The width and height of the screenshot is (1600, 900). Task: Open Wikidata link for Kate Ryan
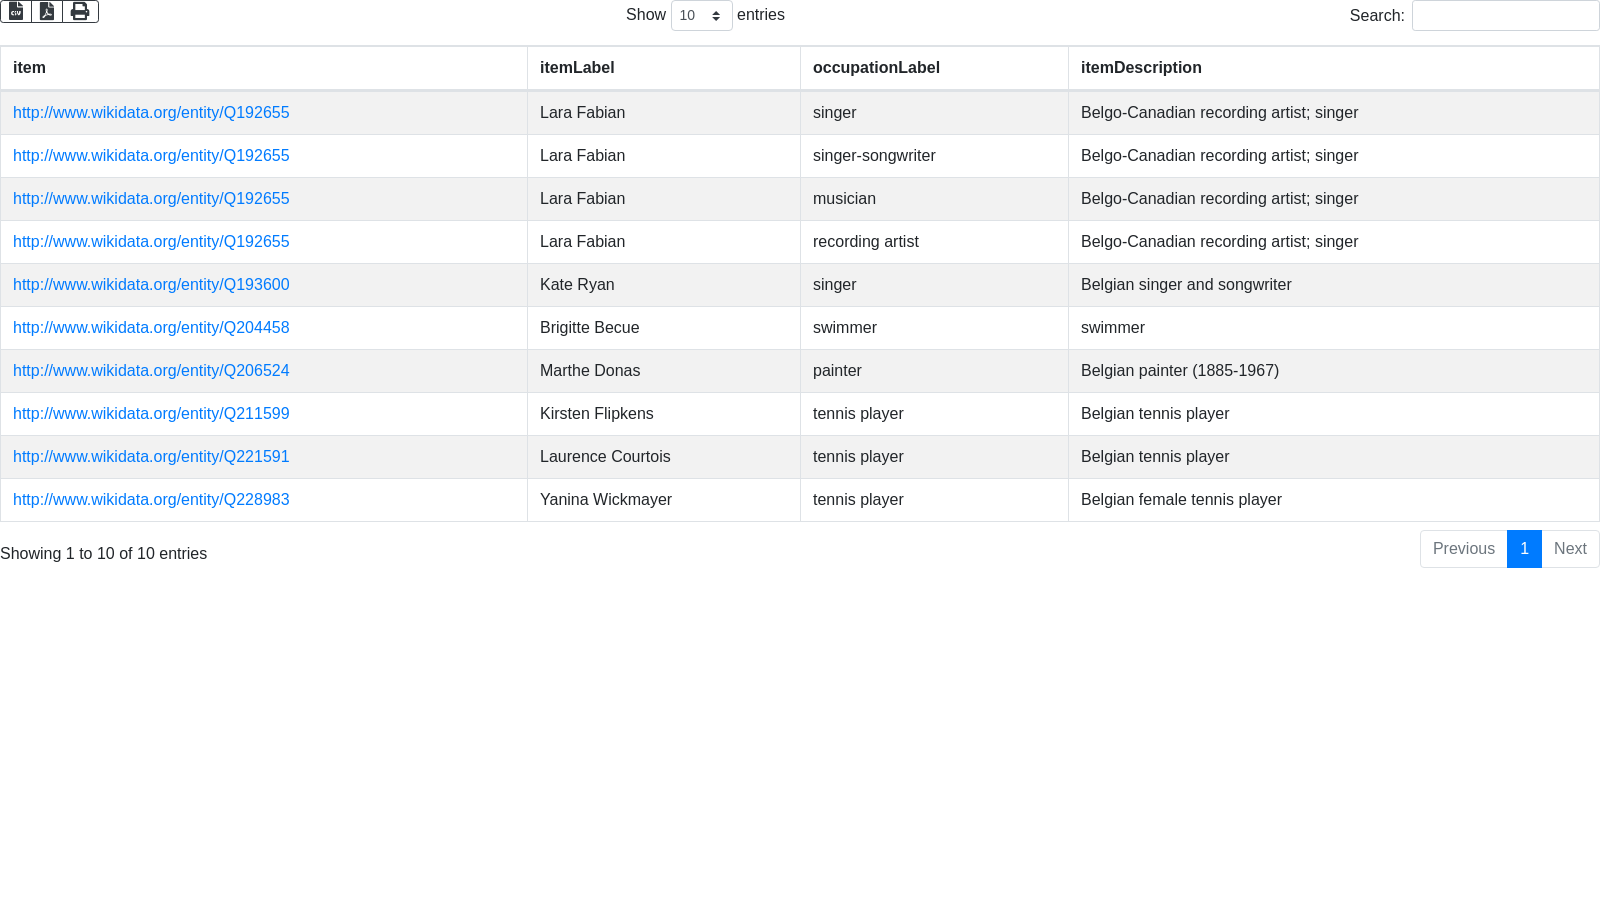151,285
